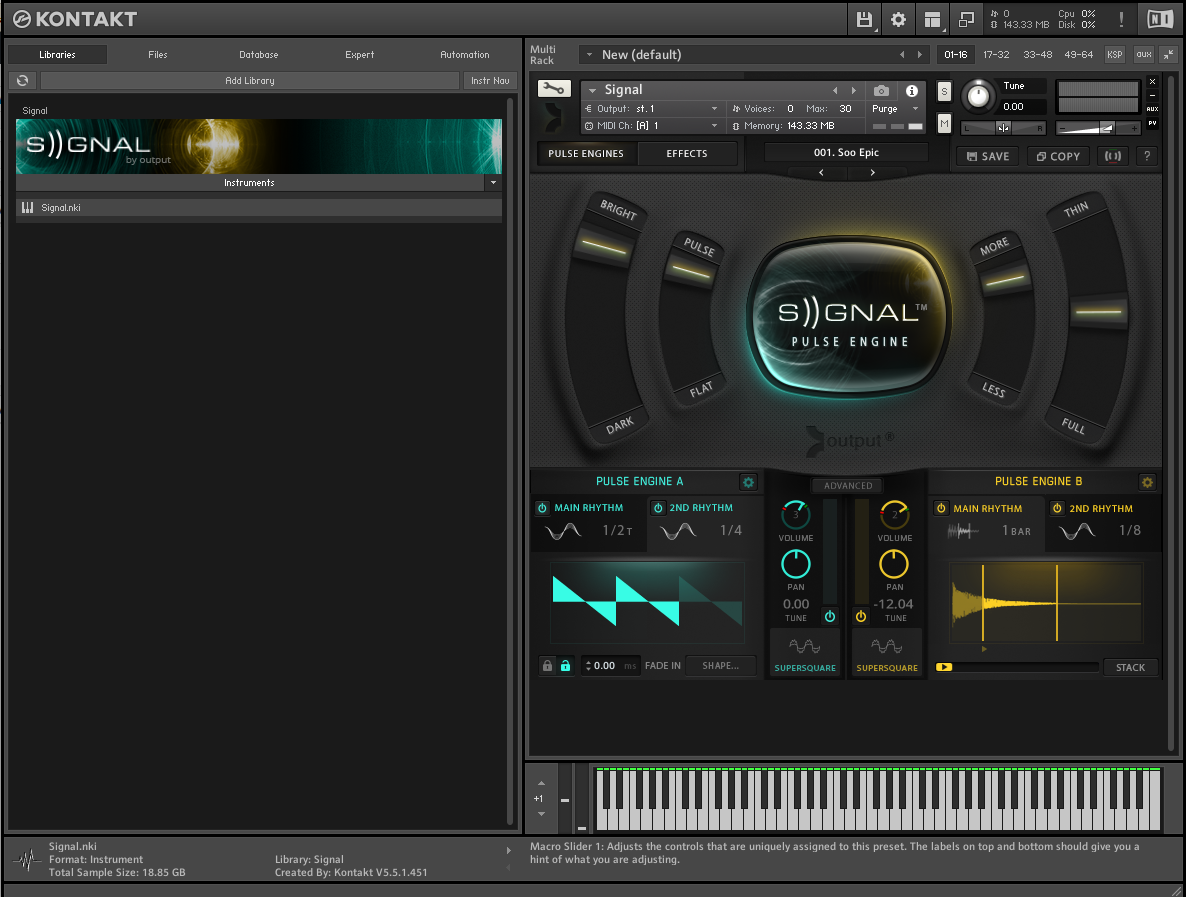Click the COPY button
This screenshot has width=1186, height=897.
pos(1057,156)
